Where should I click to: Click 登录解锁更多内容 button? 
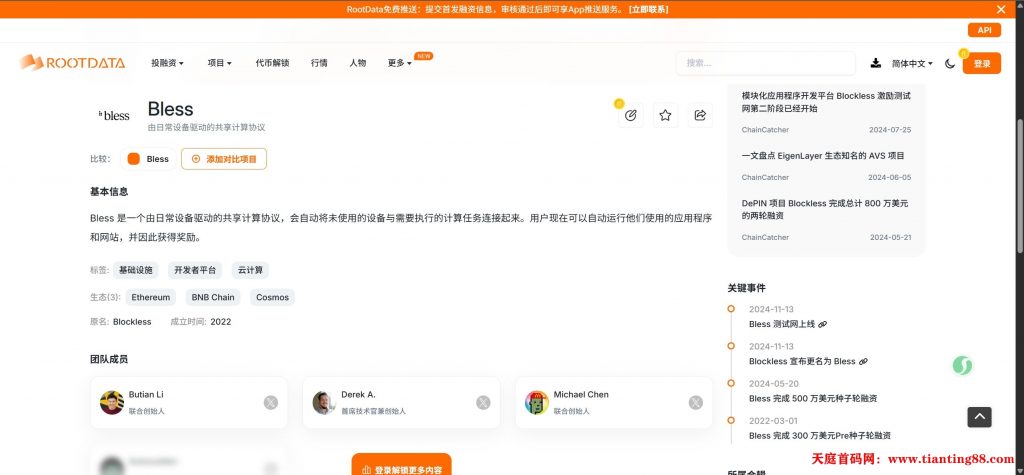click(402, 467)
